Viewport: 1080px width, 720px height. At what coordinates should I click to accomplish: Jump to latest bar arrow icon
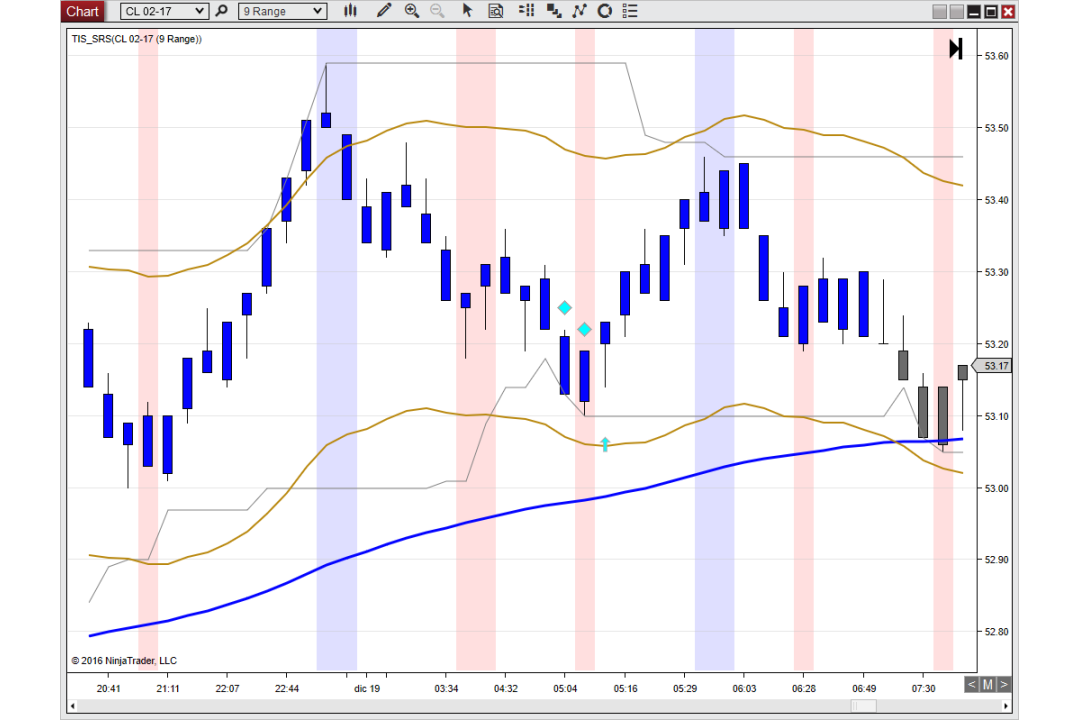point(955,49)
